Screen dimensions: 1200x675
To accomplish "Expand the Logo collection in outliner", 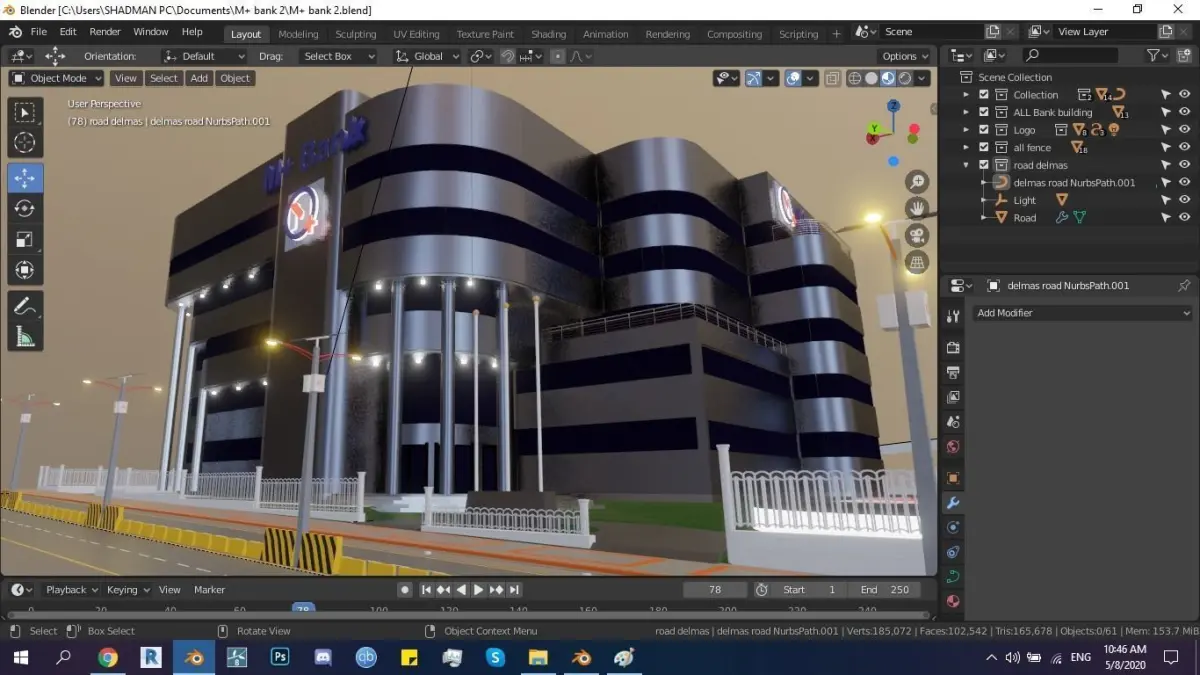I will 966,130.
